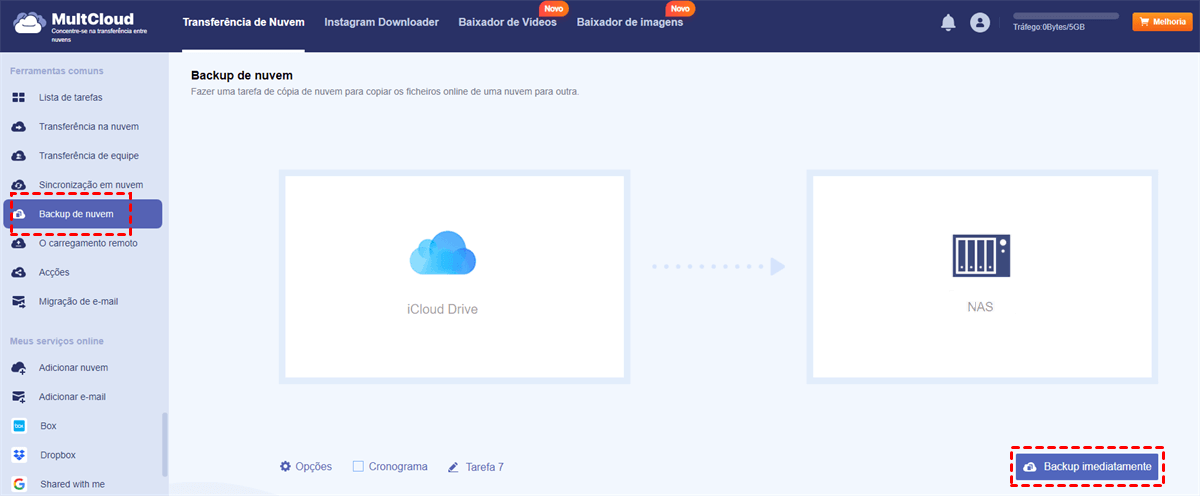Rename the task via Tarefa 7
1200x496 pixels.
(484, 466)
